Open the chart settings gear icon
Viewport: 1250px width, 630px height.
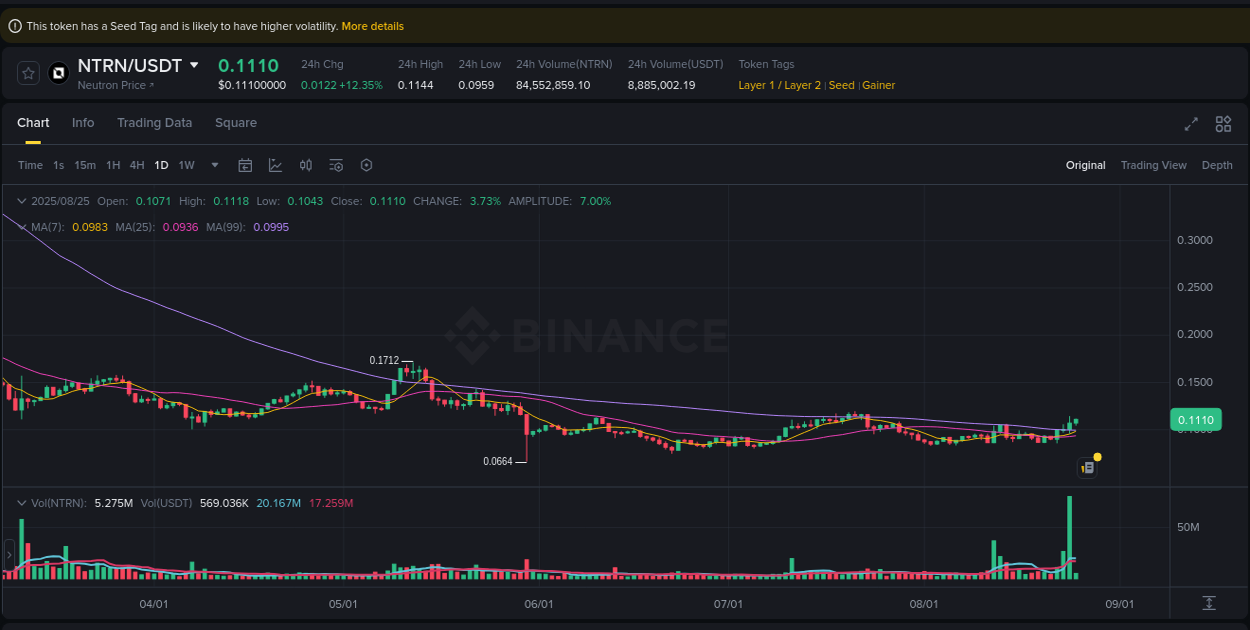(x=366, y=165)
